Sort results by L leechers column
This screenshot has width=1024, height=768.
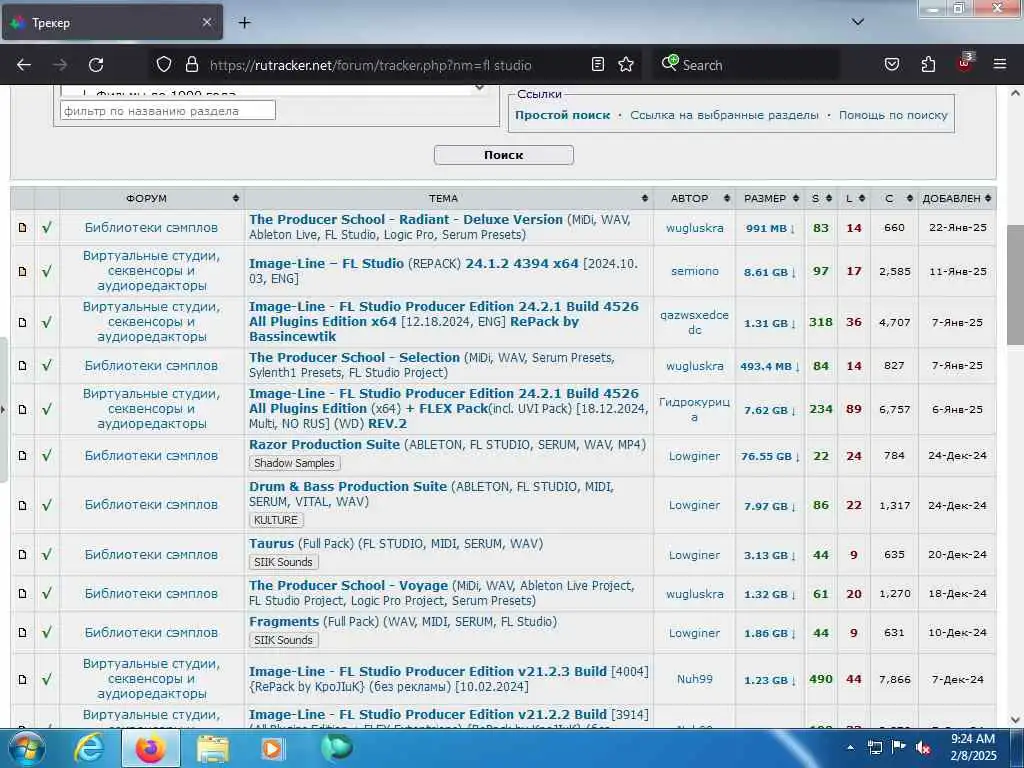click(x=854, y=199)
